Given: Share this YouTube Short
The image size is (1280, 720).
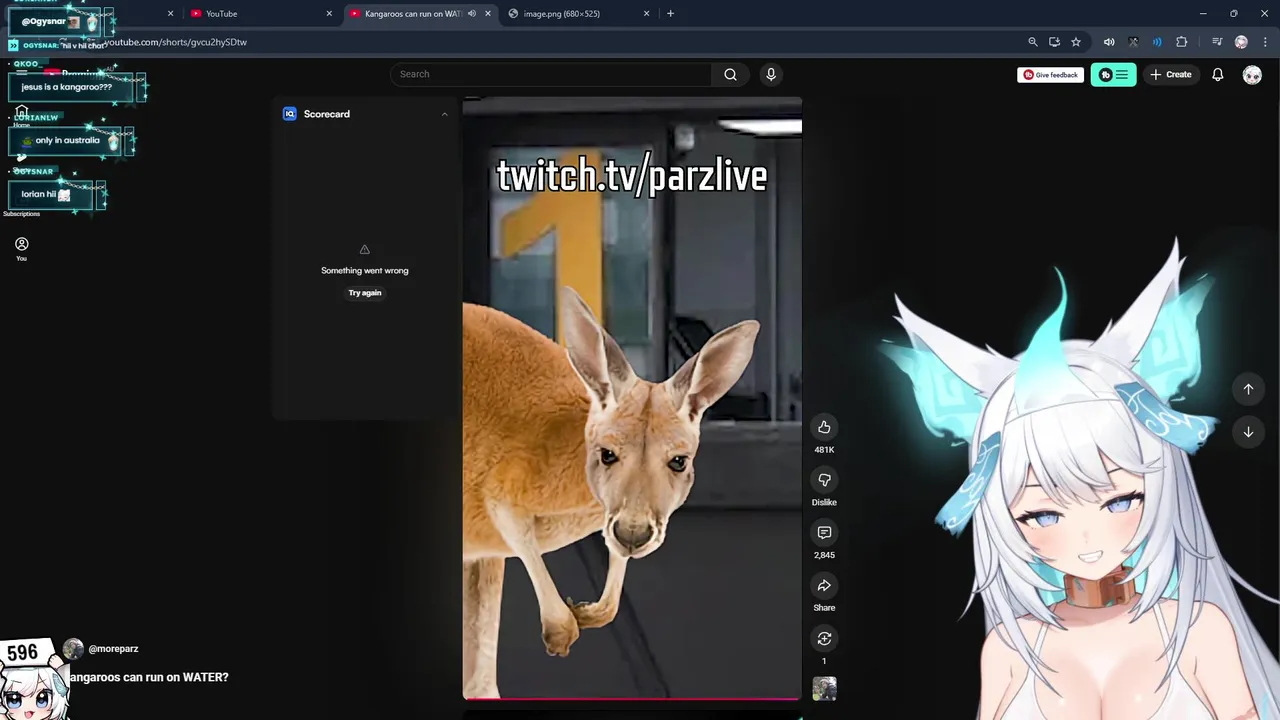Looking at the screenshot, I should pyautogui.click(x=824, y=586).
